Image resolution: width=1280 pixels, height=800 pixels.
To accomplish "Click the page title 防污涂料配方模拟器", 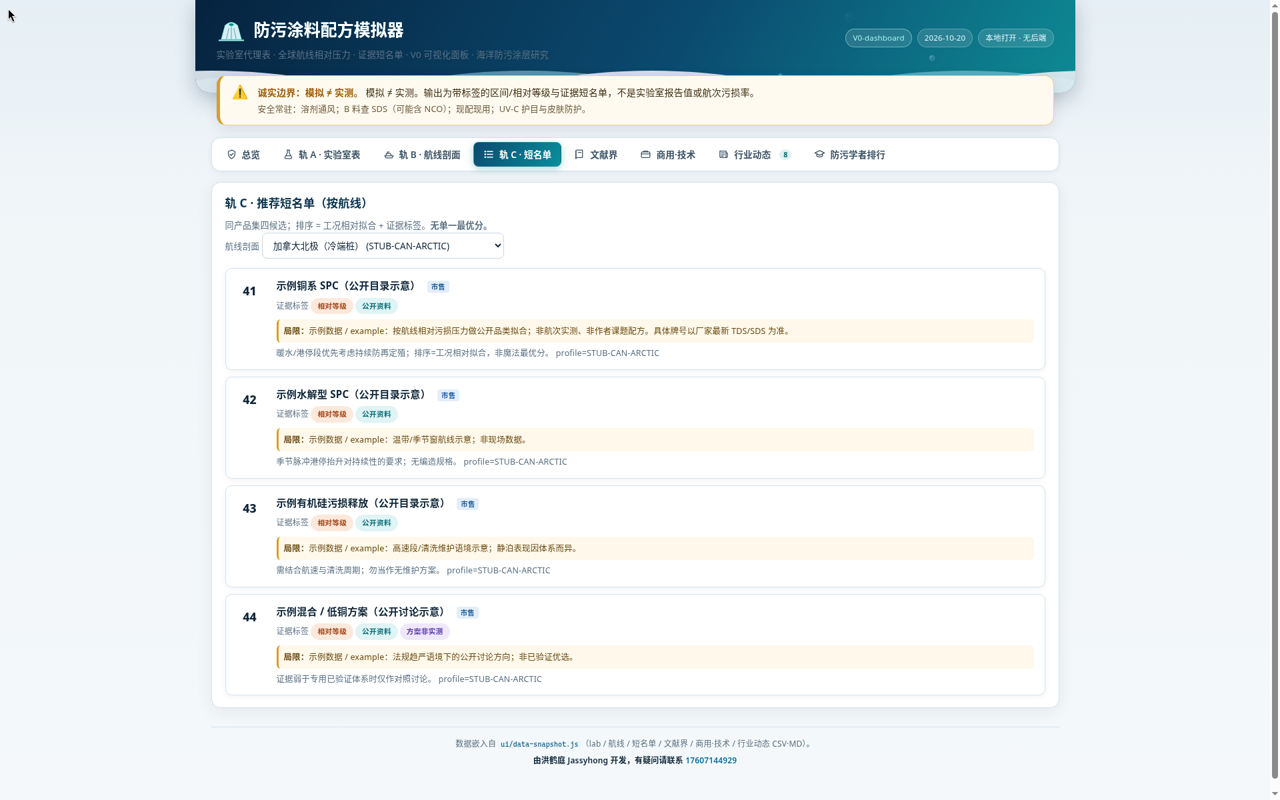I will pyautogui.click(x=328, y=31).
